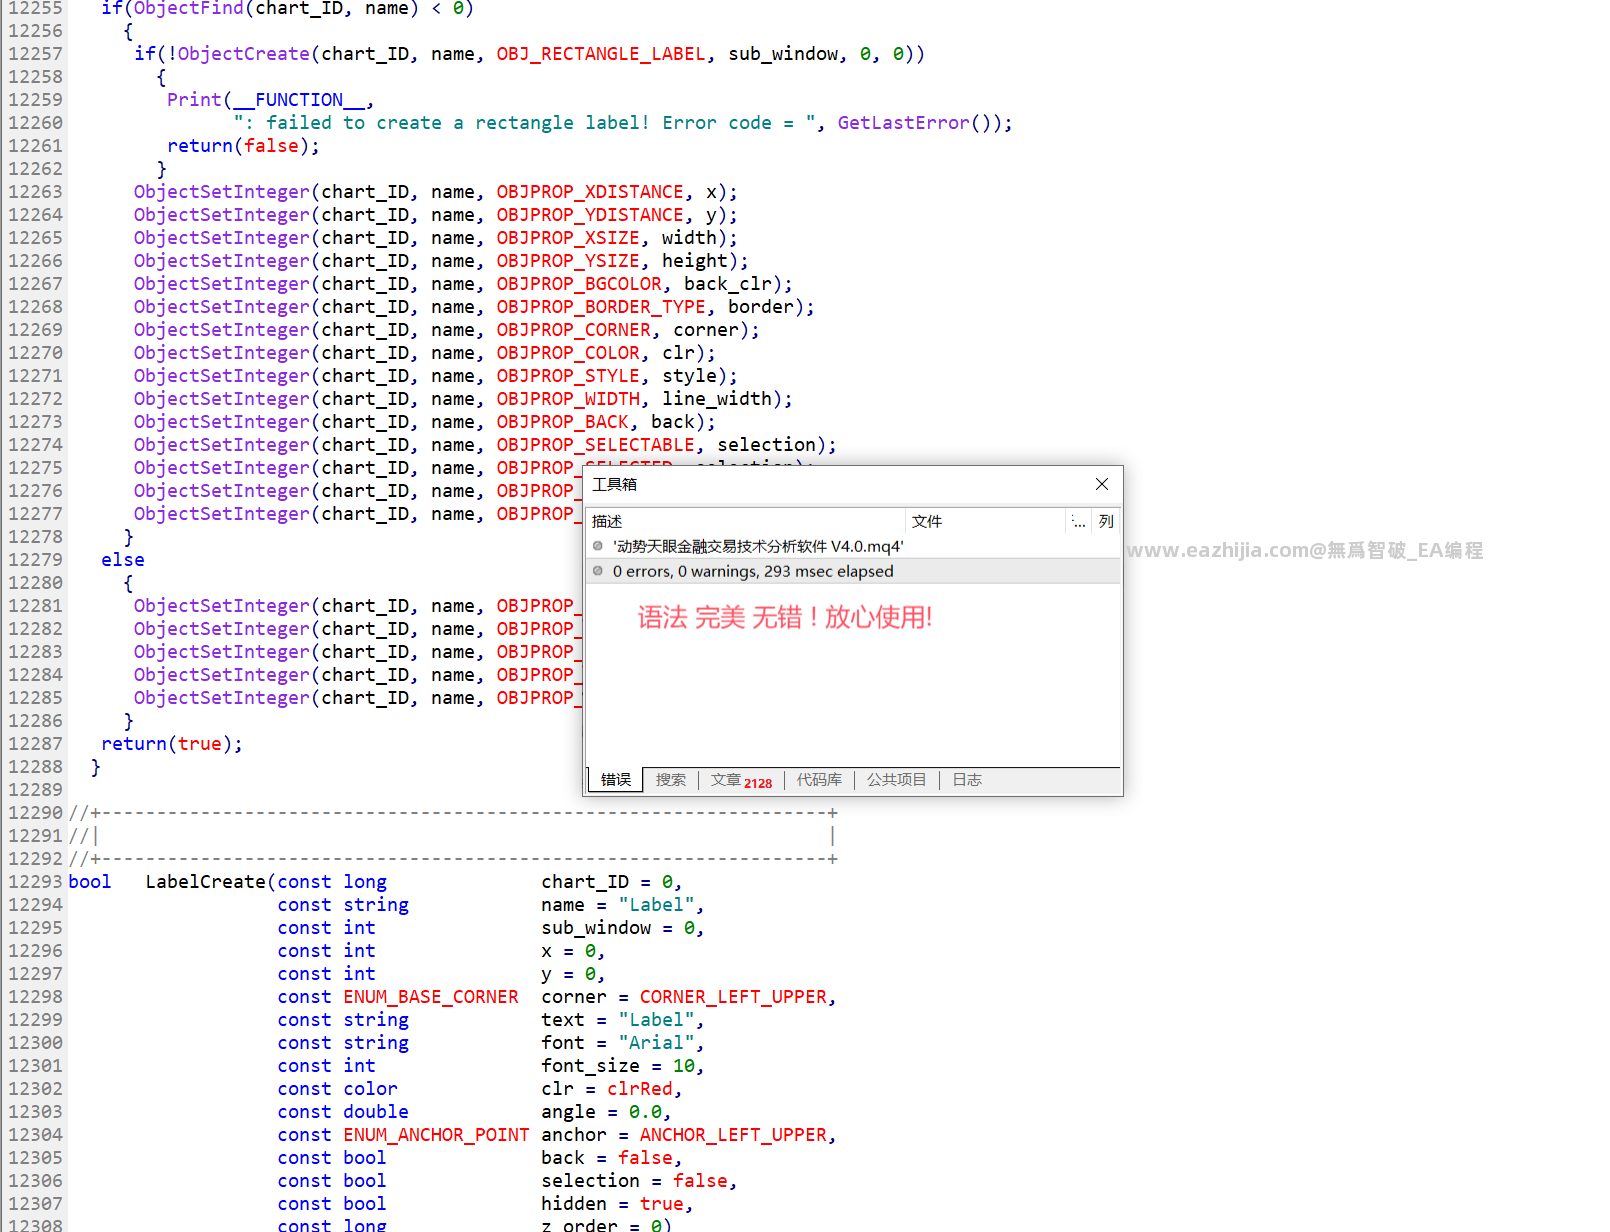Click OBJ_RECTANGLE_LABEL in the code
This screenshot has width=1610, height=1232.
click(601, 54)
